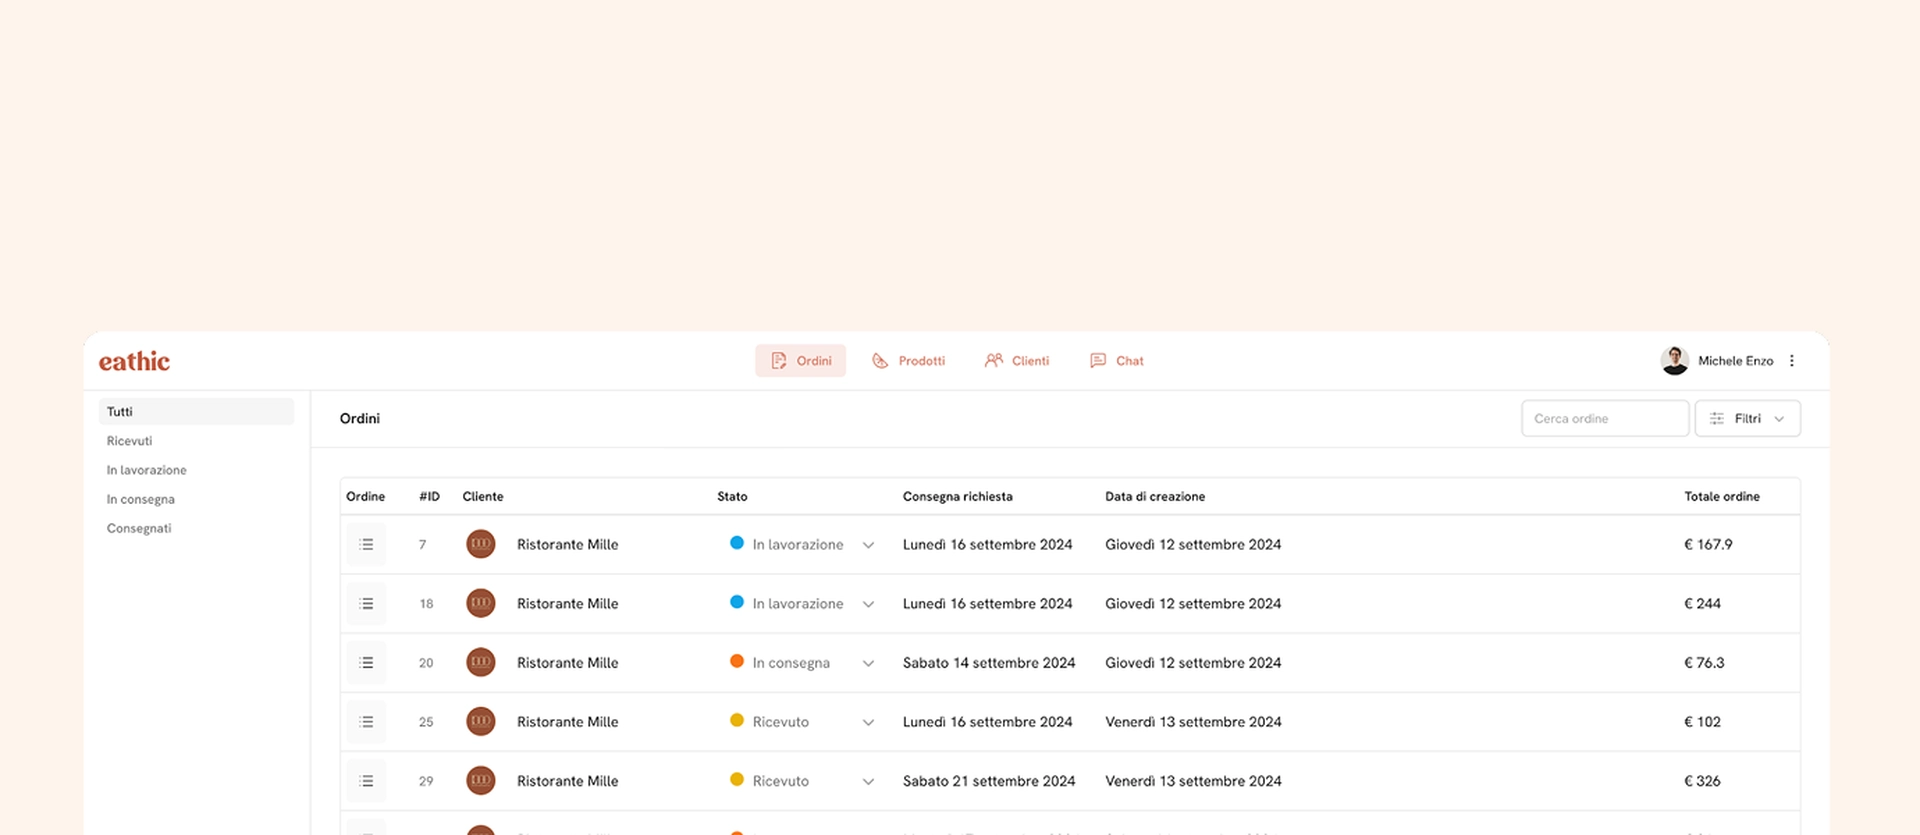Select the Ordini navigation tab
Viewport: 1920px width, 835px height.
tap(800, 361)
